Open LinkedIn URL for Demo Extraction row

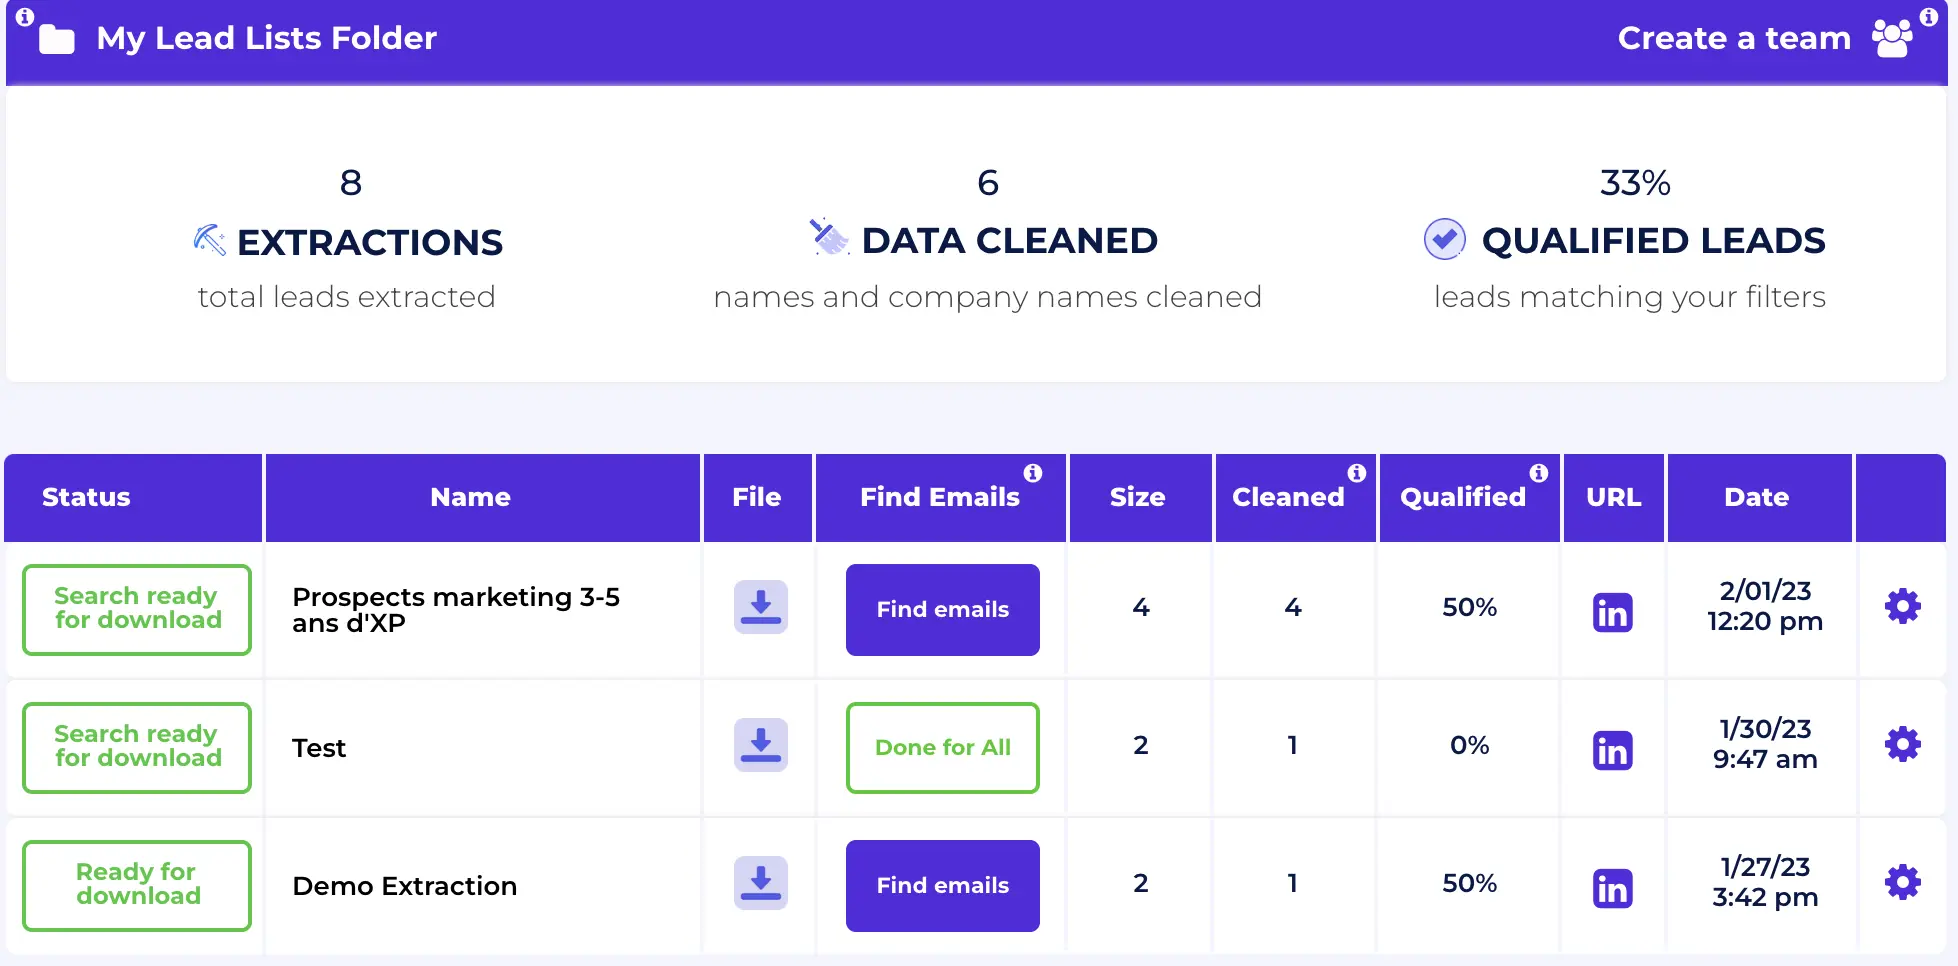coord(1612,888)
